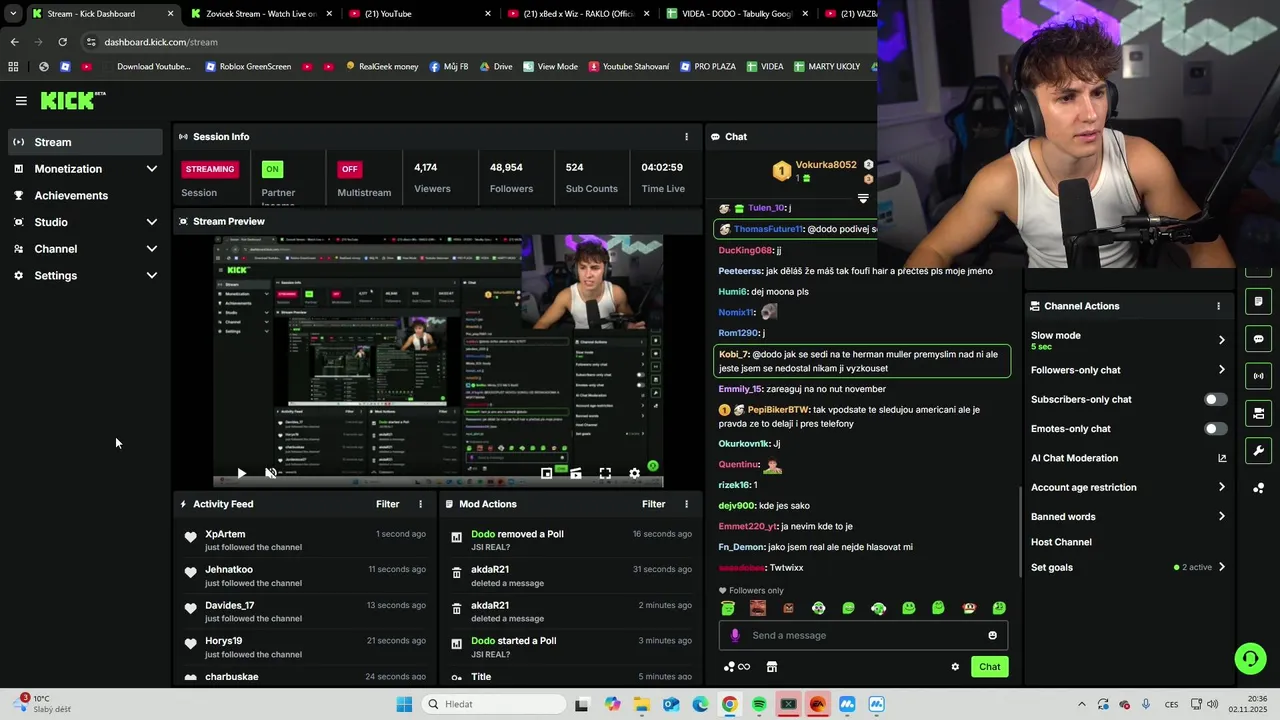Open Spotify from the taskbar
The width and height of the screenshot is (1280, 720).
[759, 704]
